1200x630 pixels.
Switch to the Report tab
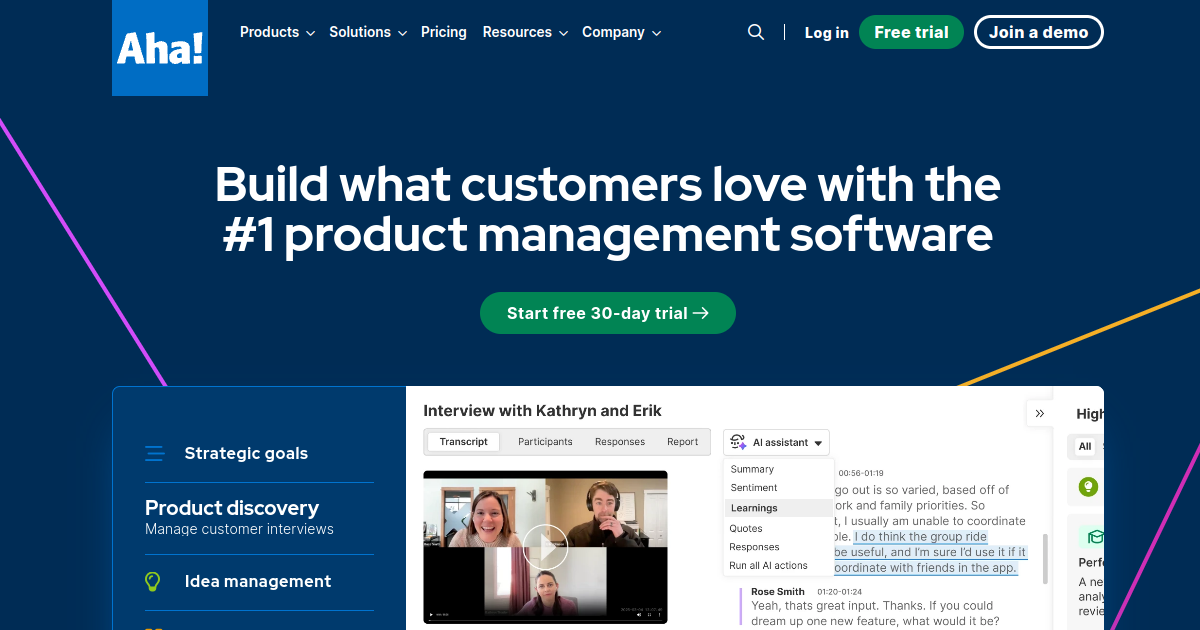click(683, 442)
